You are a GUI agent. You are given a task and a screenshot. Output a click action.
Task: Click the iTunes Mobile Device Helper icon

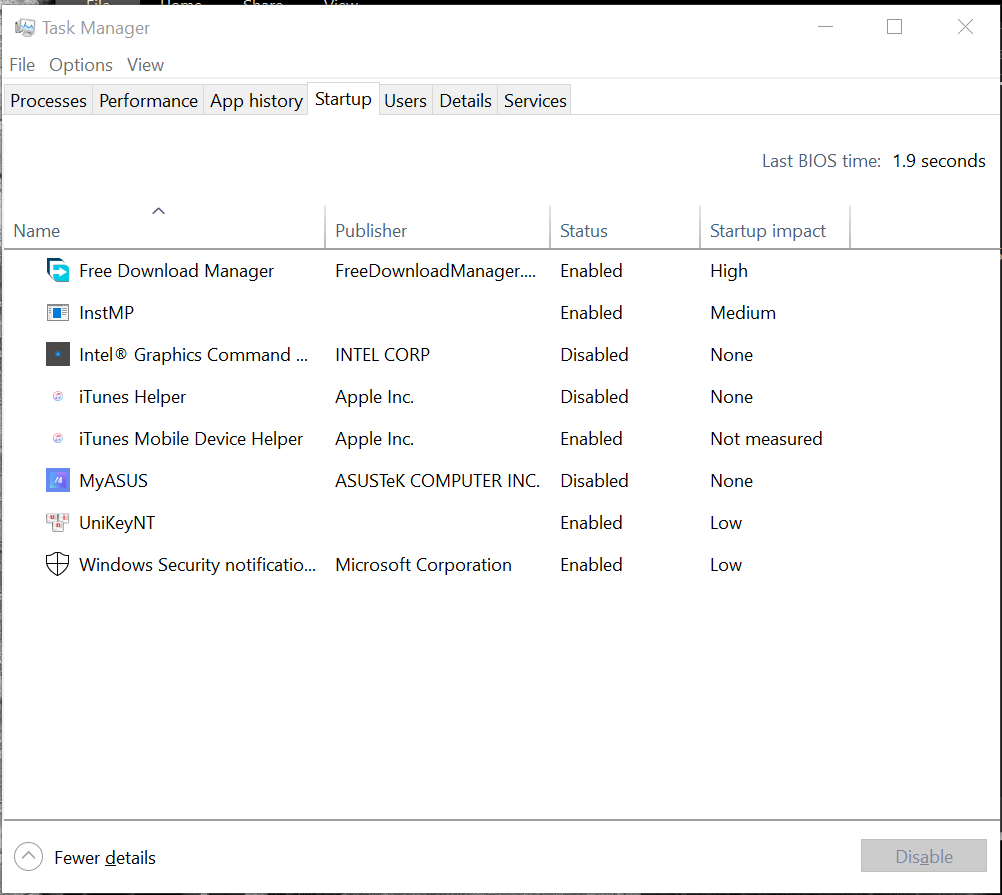click(x=58, y=438)
